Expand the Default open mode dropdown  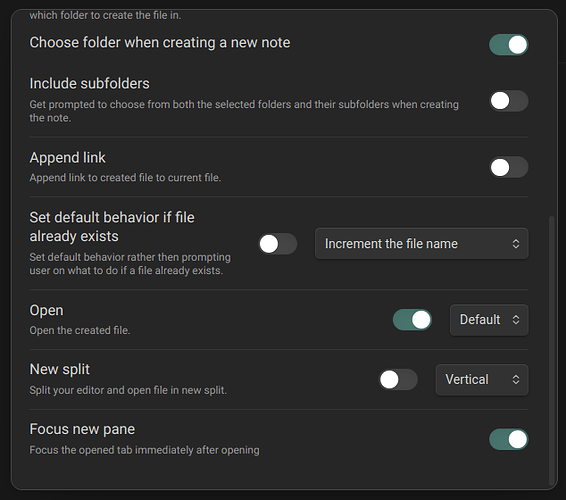pyautogui.click(x=489, y=320)
